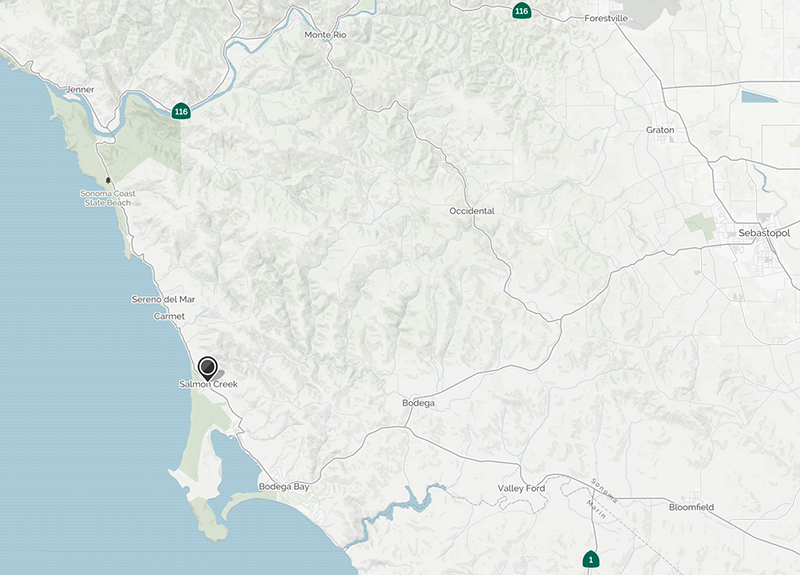Click the Highway 1 shield marker
Image resolution: width=800 pixels, height=575 pixels.
tap(591, 560)
